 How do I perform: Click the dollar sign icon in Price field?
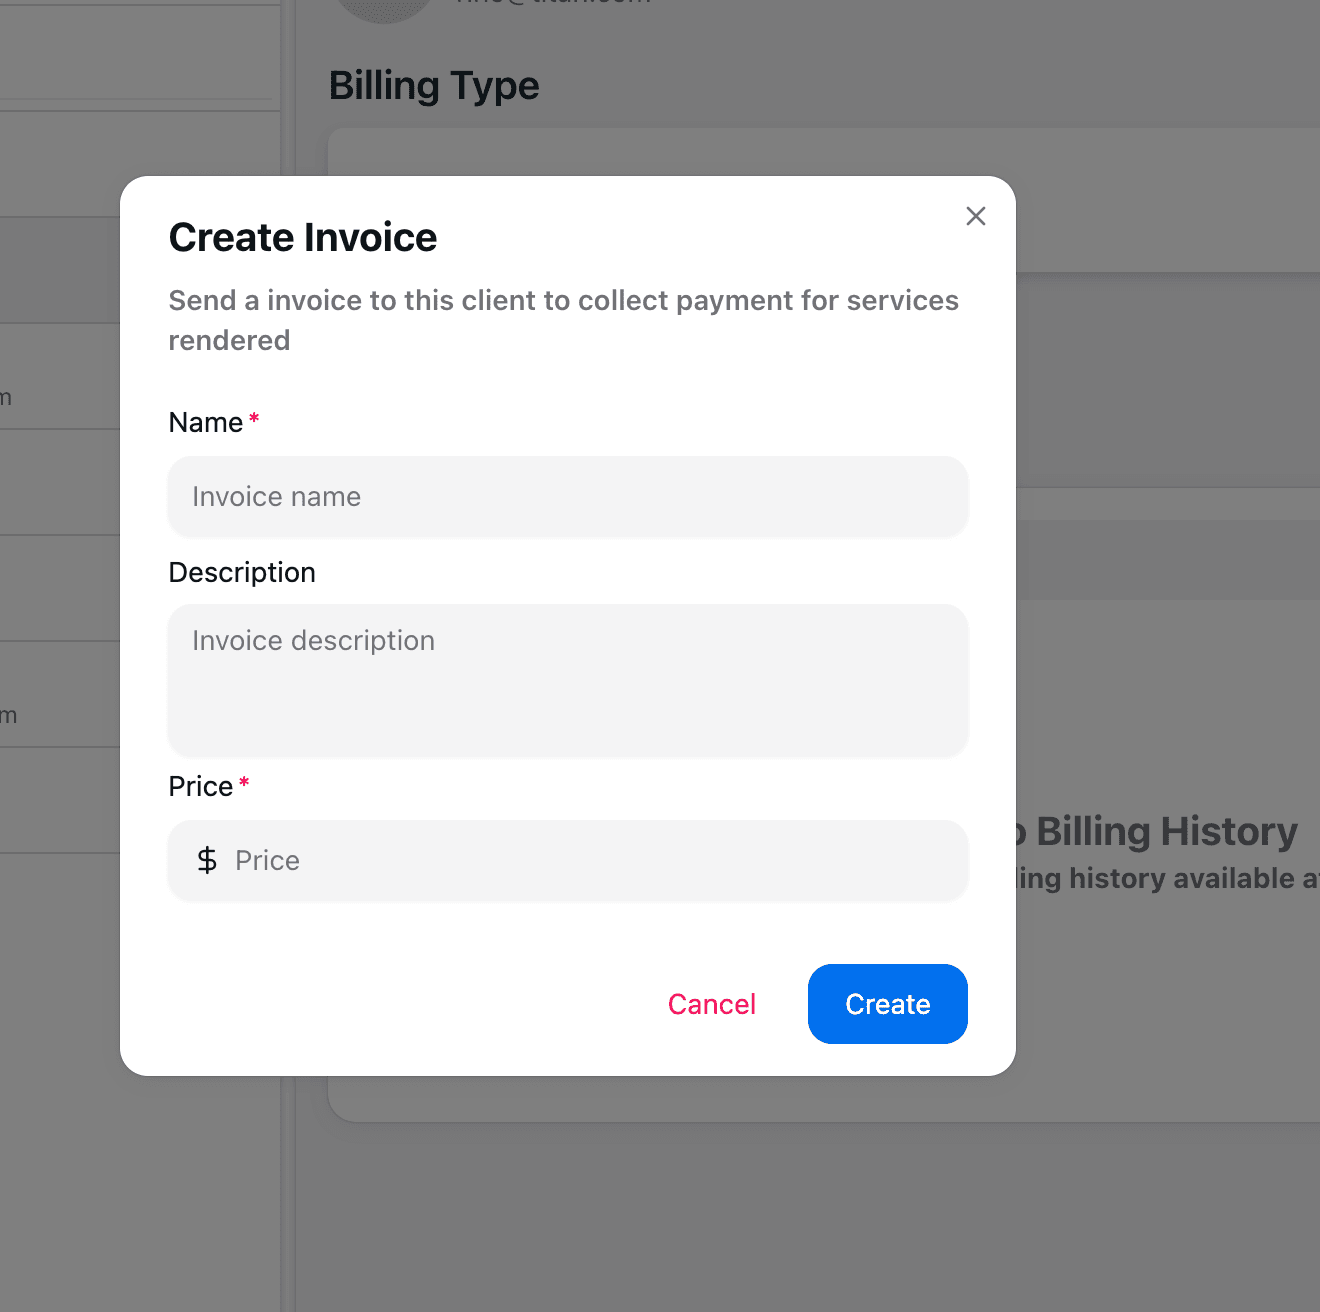coord(207,860)
